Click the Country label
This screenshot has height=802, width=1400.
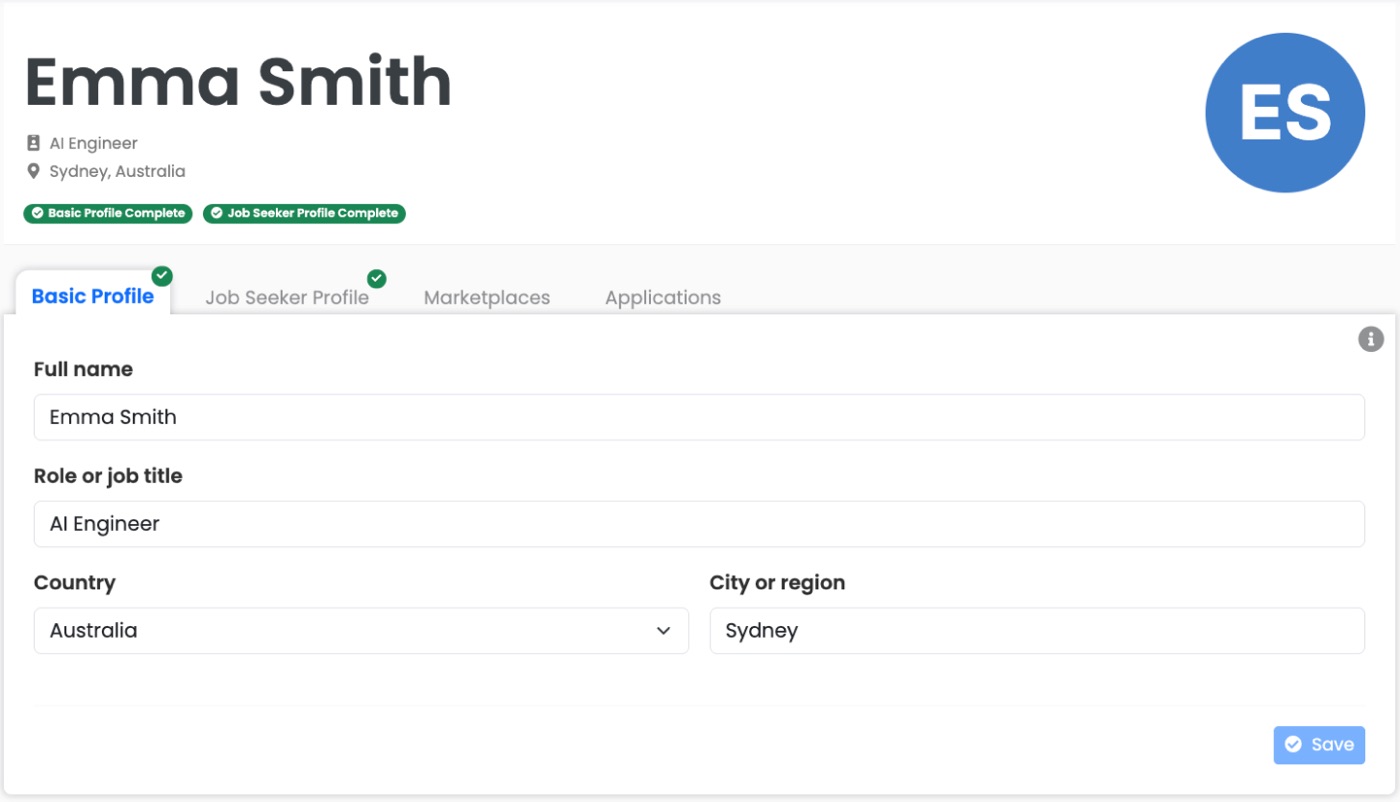click(75, 583)
